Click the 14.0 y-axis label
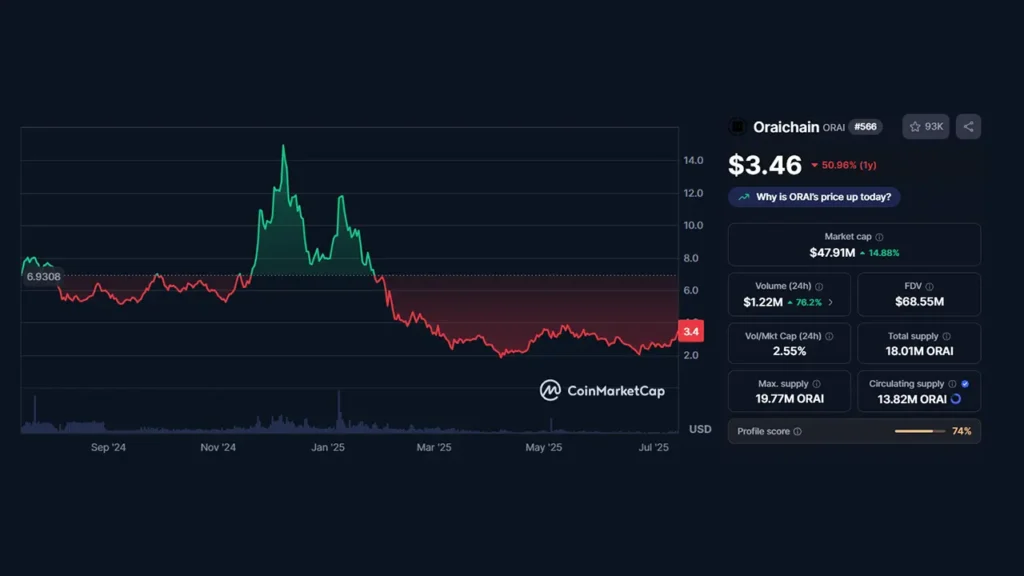The height and width of the screenshot is (576, 1024). coord(693,161)
